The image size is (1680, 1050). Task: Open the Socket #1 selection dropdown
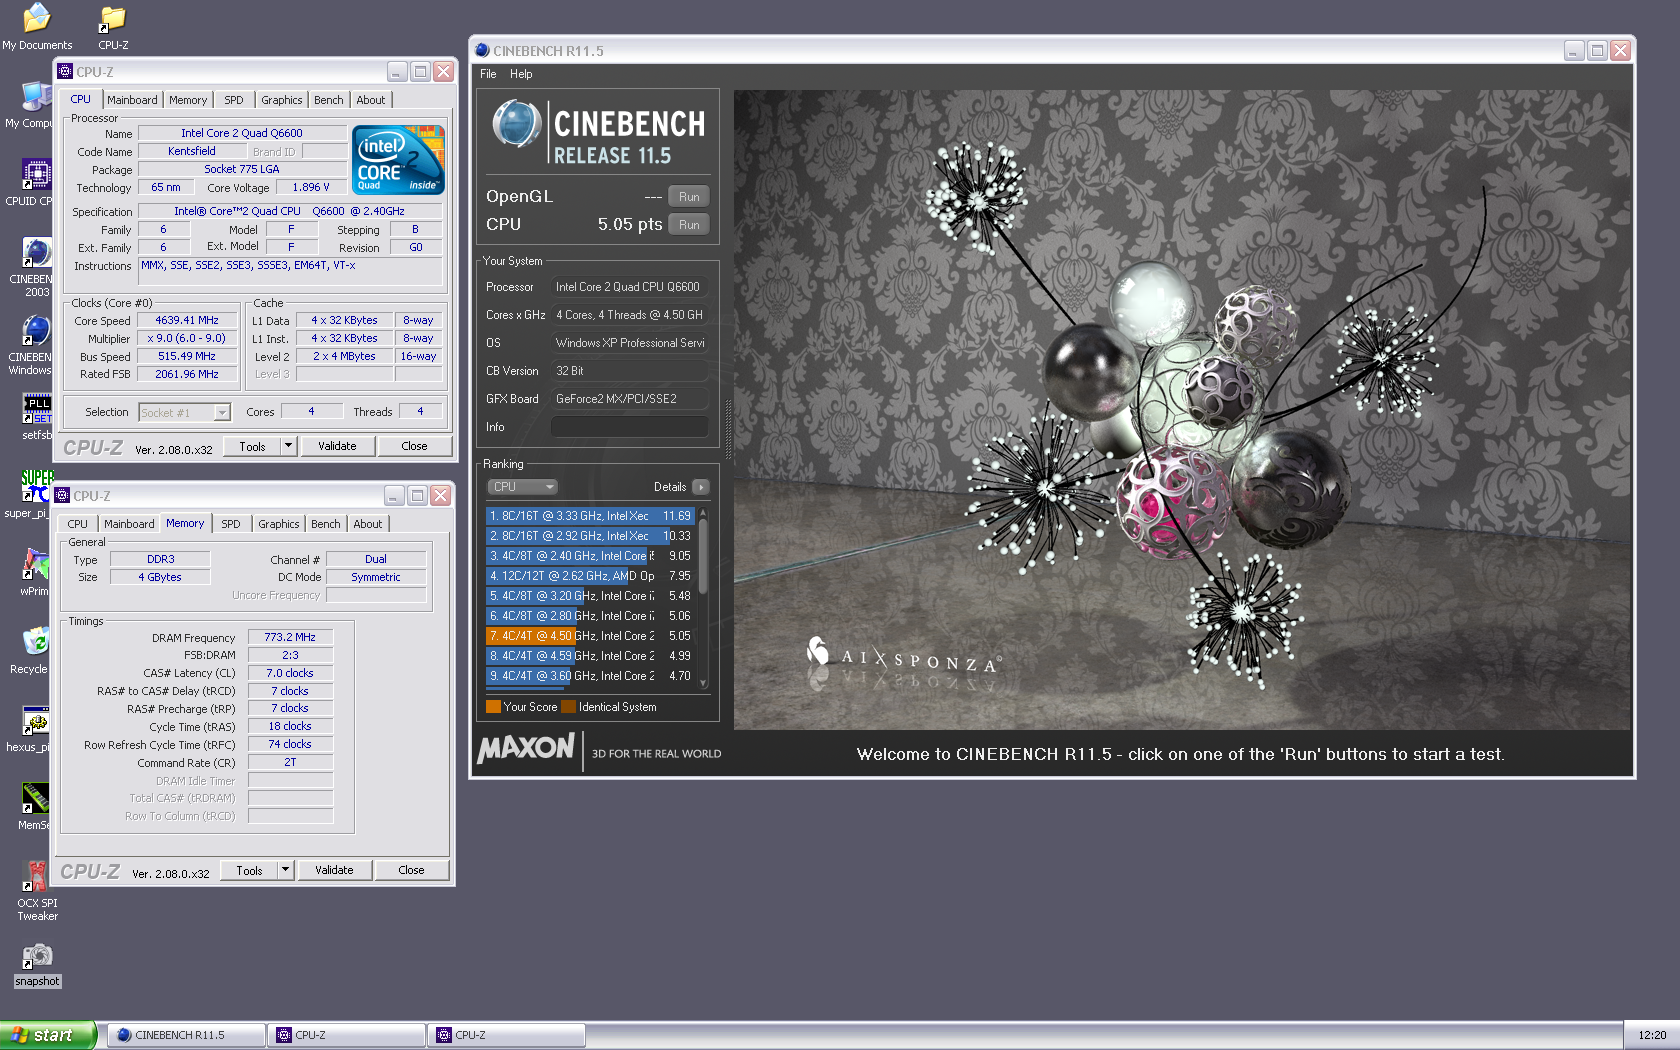click(184, 412)
